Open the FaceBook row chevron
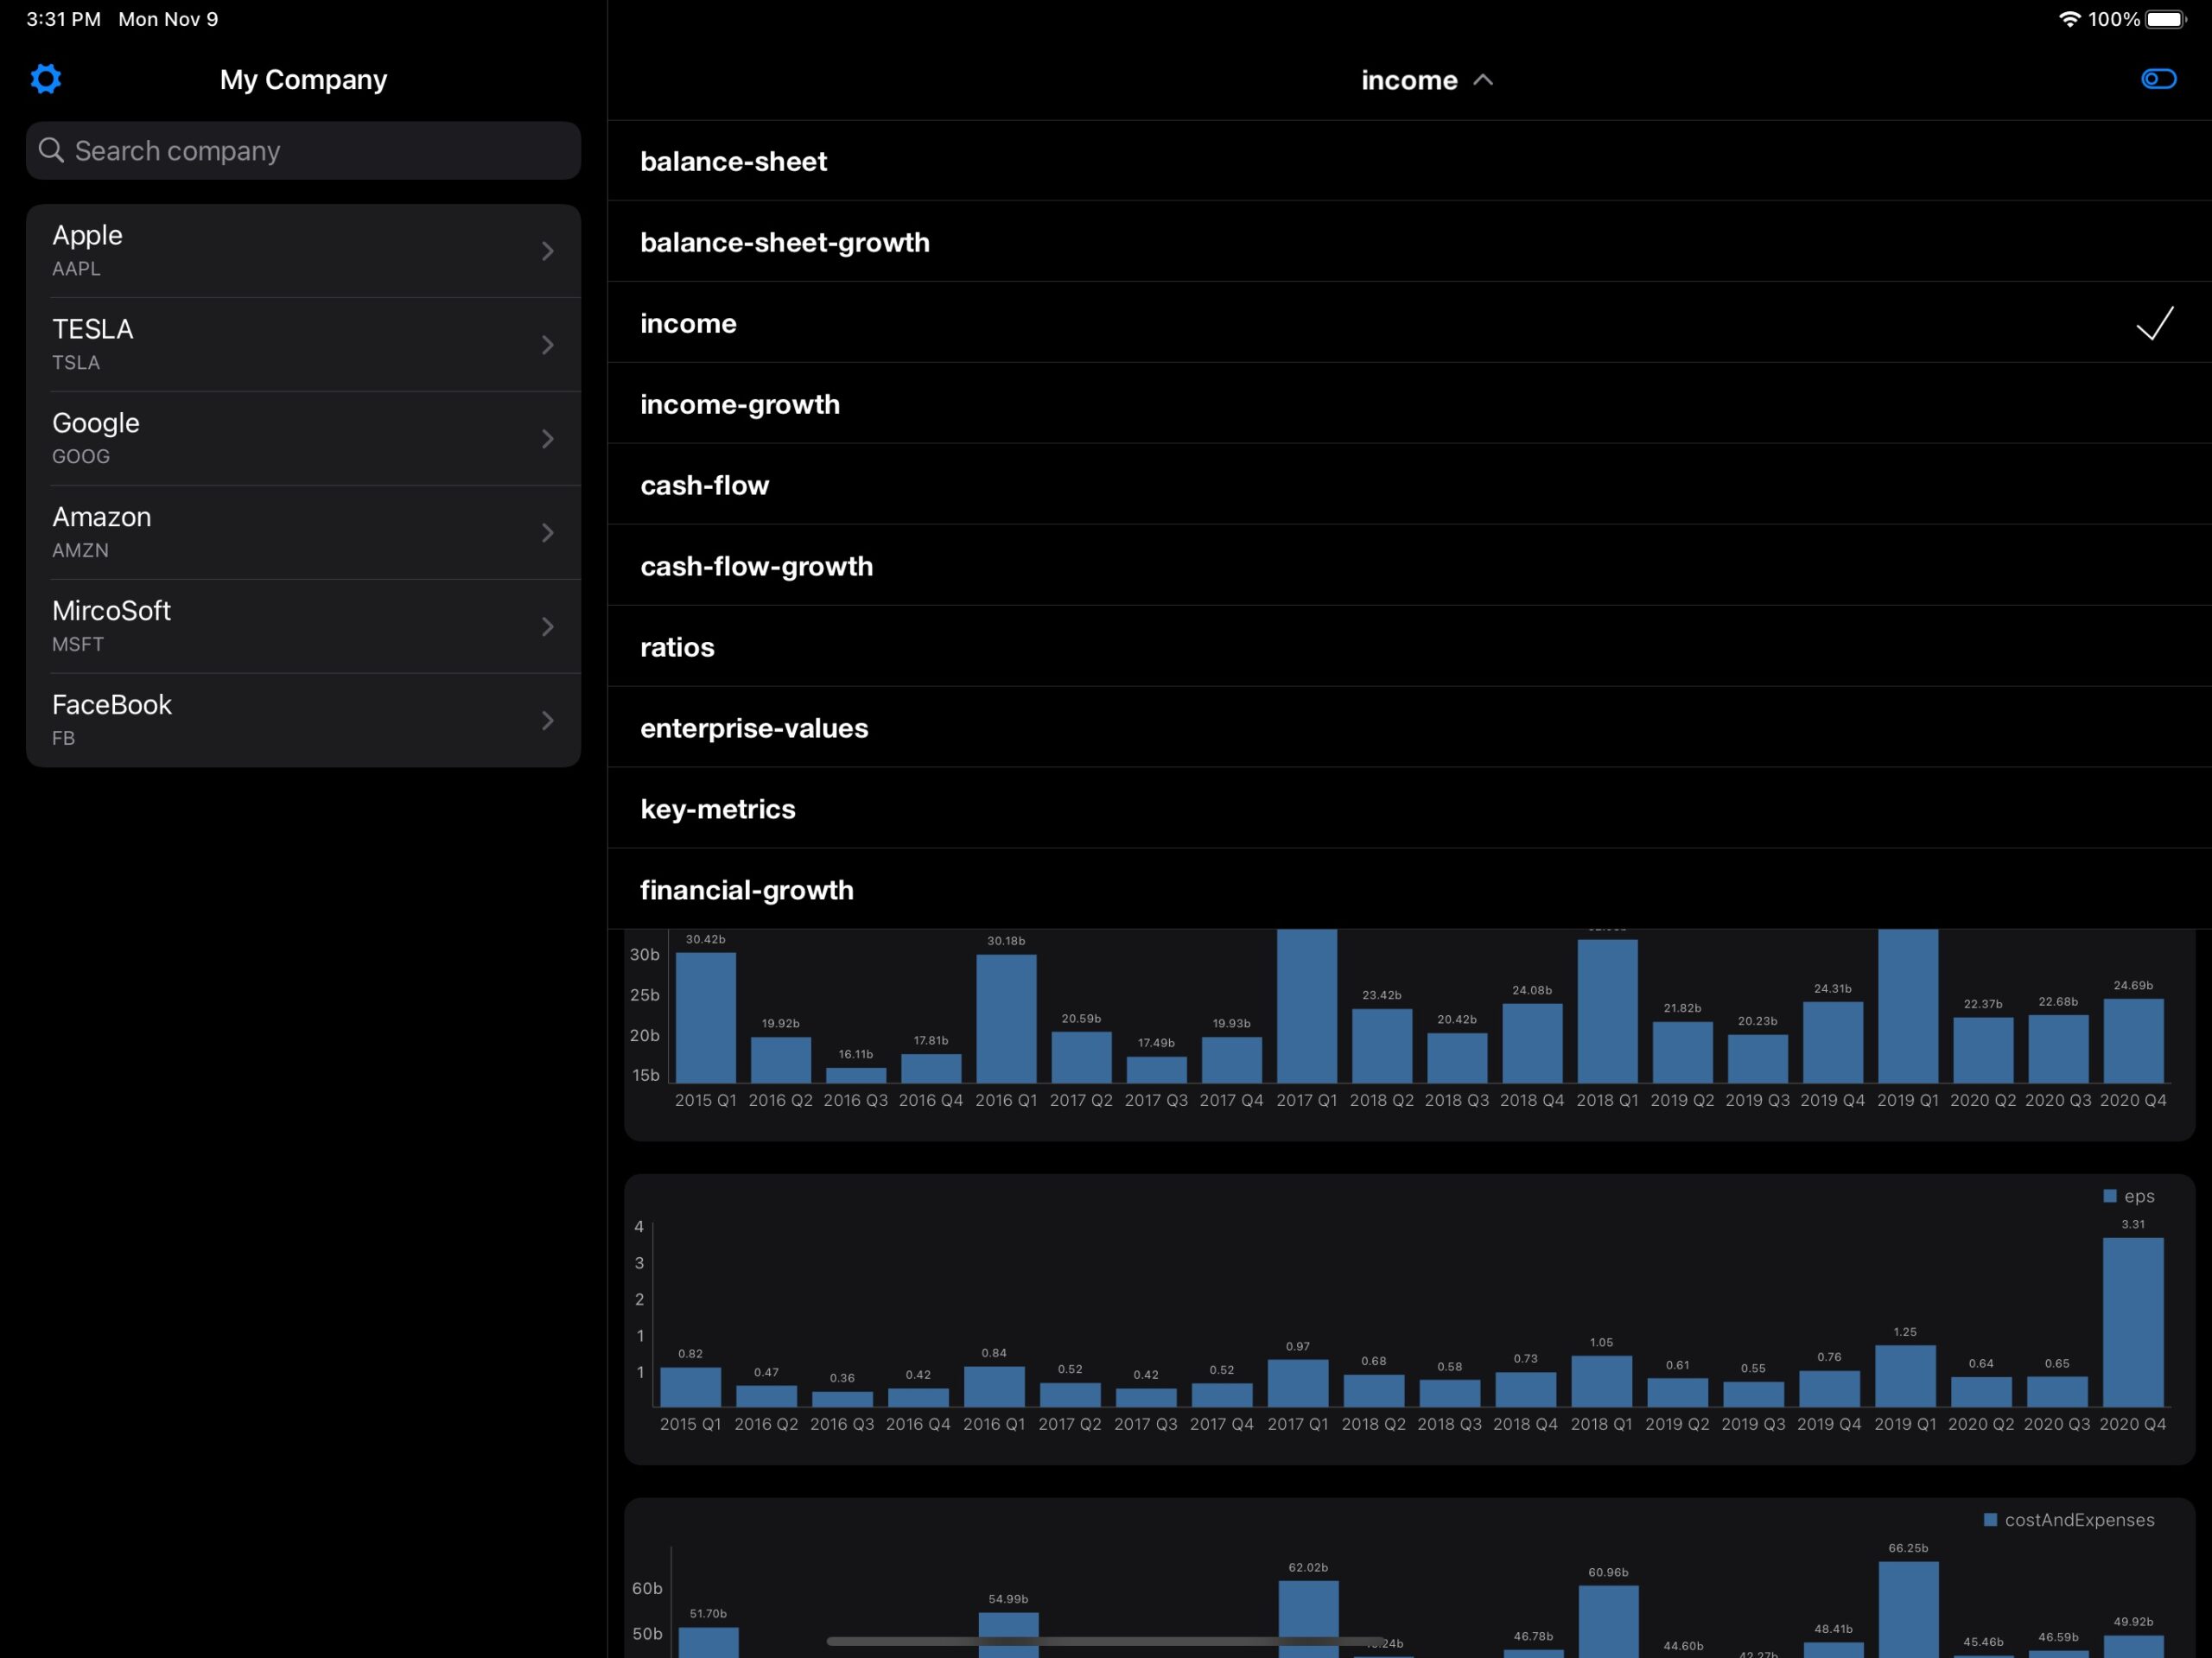Viewport: 2212px width, 1658px height. pyautogui.click(x=547, y=721)
